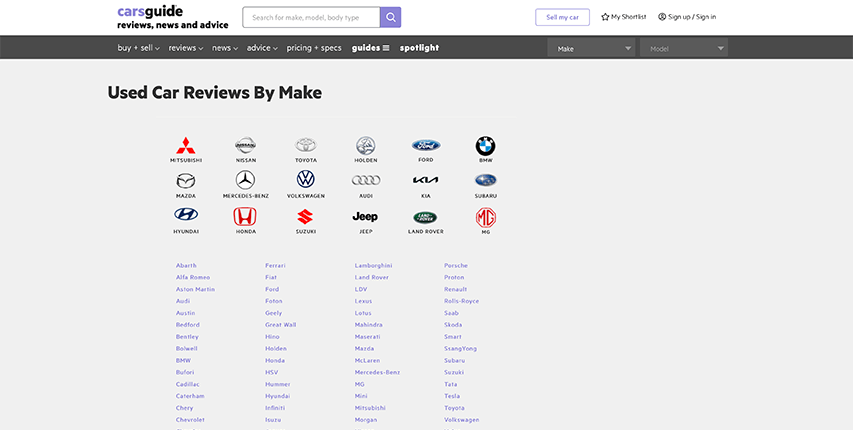Open the Volkswagen VW logo
853x430 pixels.
[x=306, y=179]
